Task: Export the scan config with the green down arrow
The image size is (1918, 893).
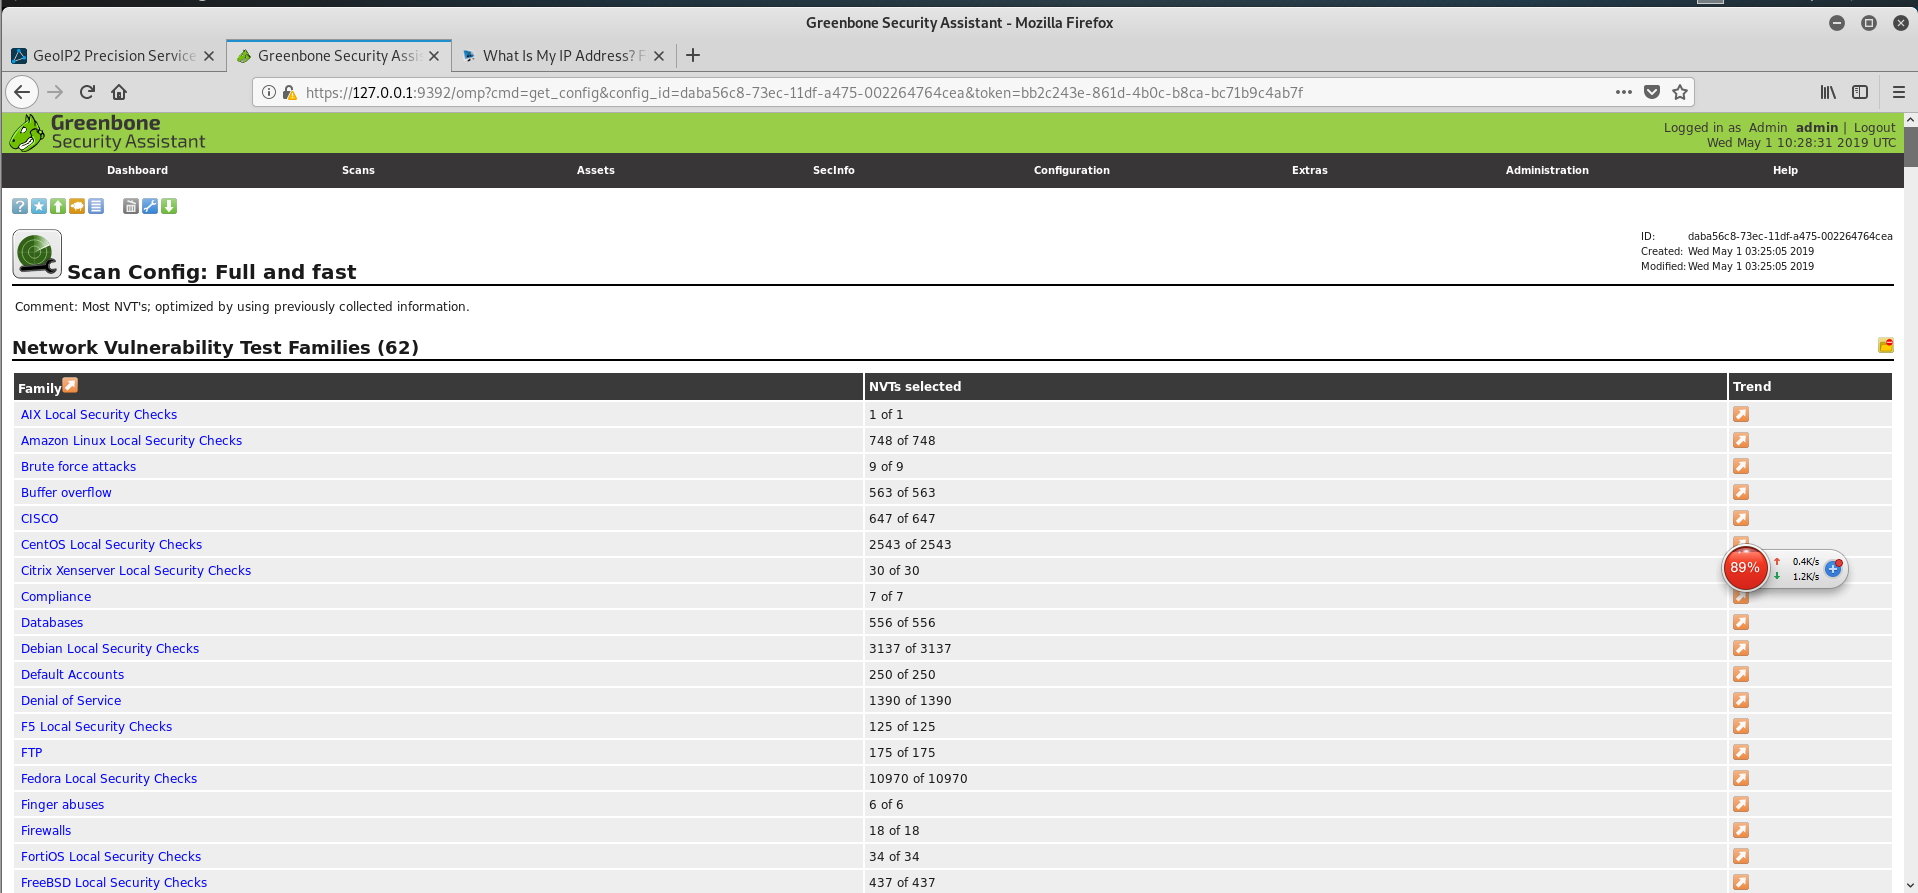Action: (x=169, y=206)
